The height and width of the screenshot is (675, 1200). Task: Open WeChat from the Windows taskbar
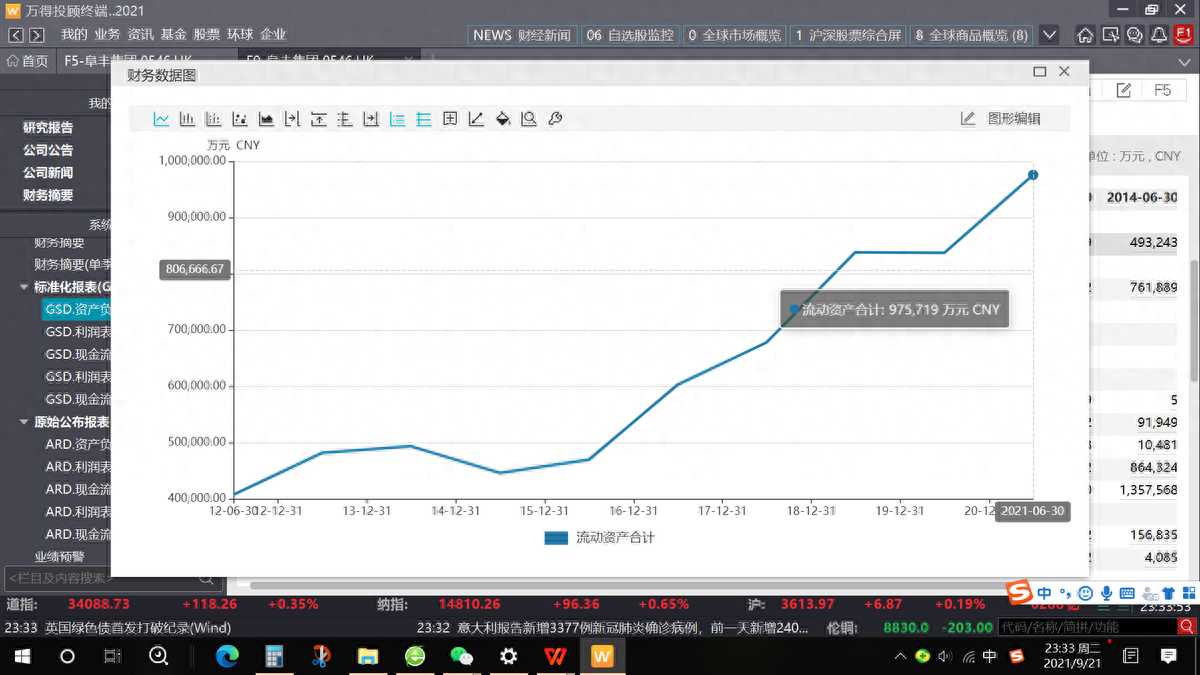(461, 656)
